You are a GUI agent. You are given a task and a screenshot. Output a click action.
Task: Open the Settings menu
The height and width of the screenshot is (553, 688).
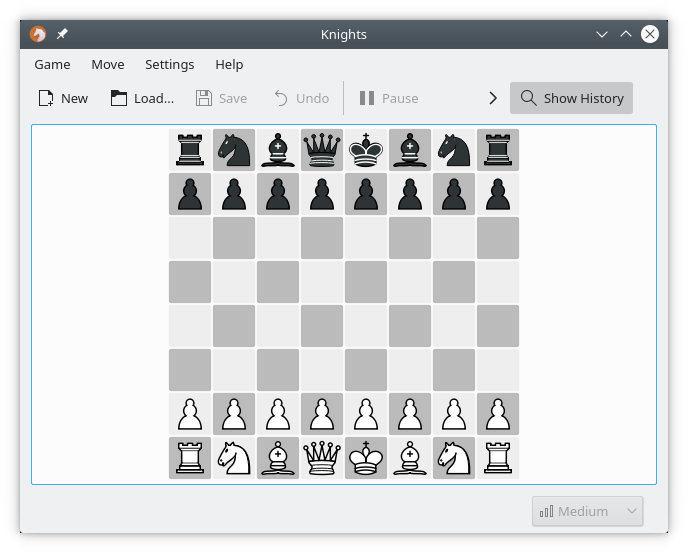coord(169,64)
